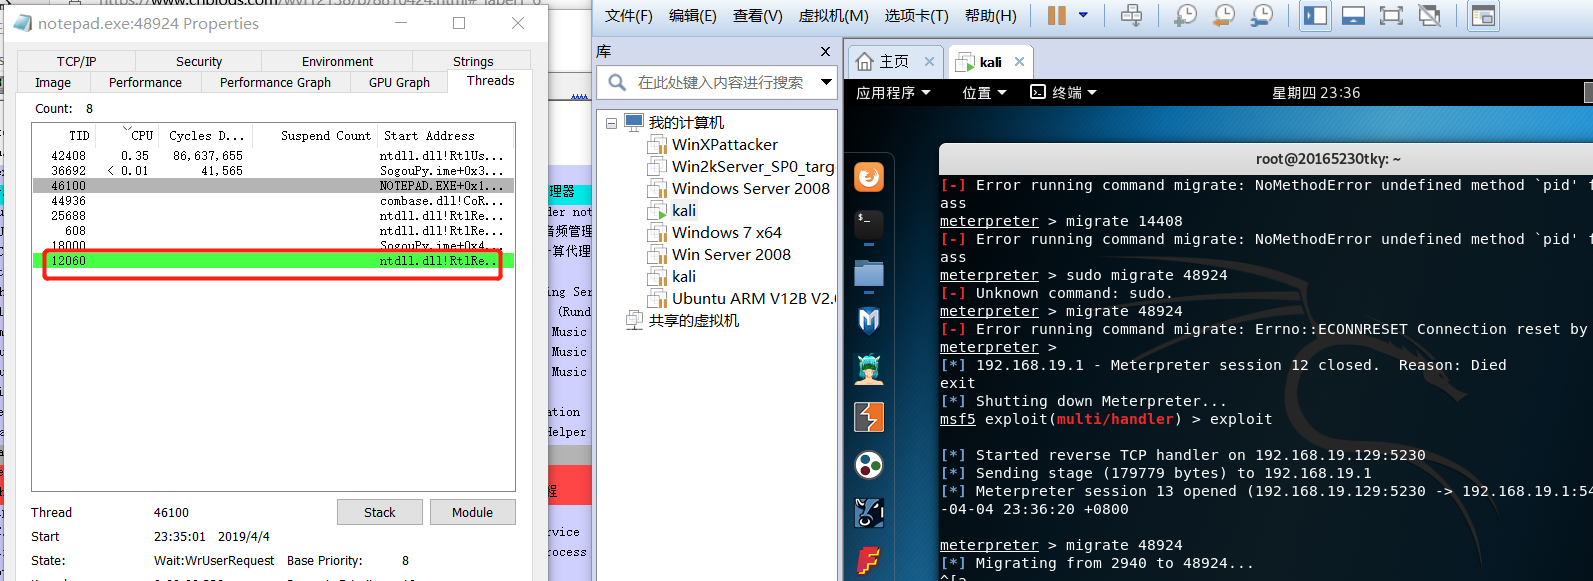Viewport: 1593px width, 581px height.
Task: Open the 编辑(E) menu
Action: (x=693, y=16)
